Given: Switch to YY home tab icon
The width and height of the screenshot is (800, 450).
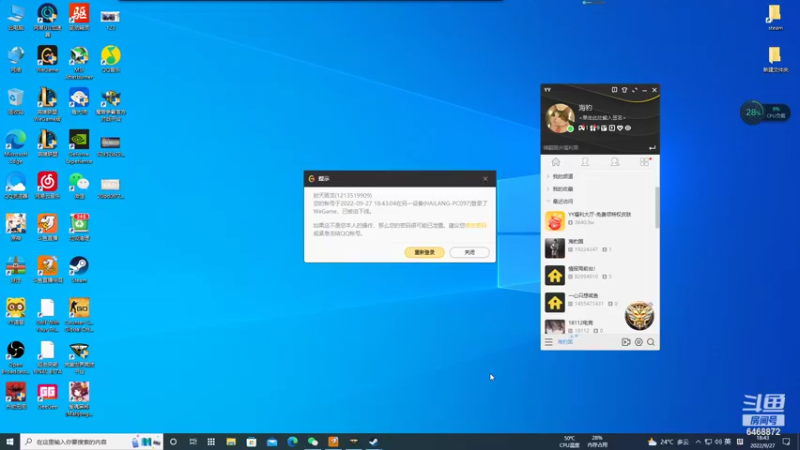Looking at the screenshot, I should pyautogui.click(x=556, y=162).
